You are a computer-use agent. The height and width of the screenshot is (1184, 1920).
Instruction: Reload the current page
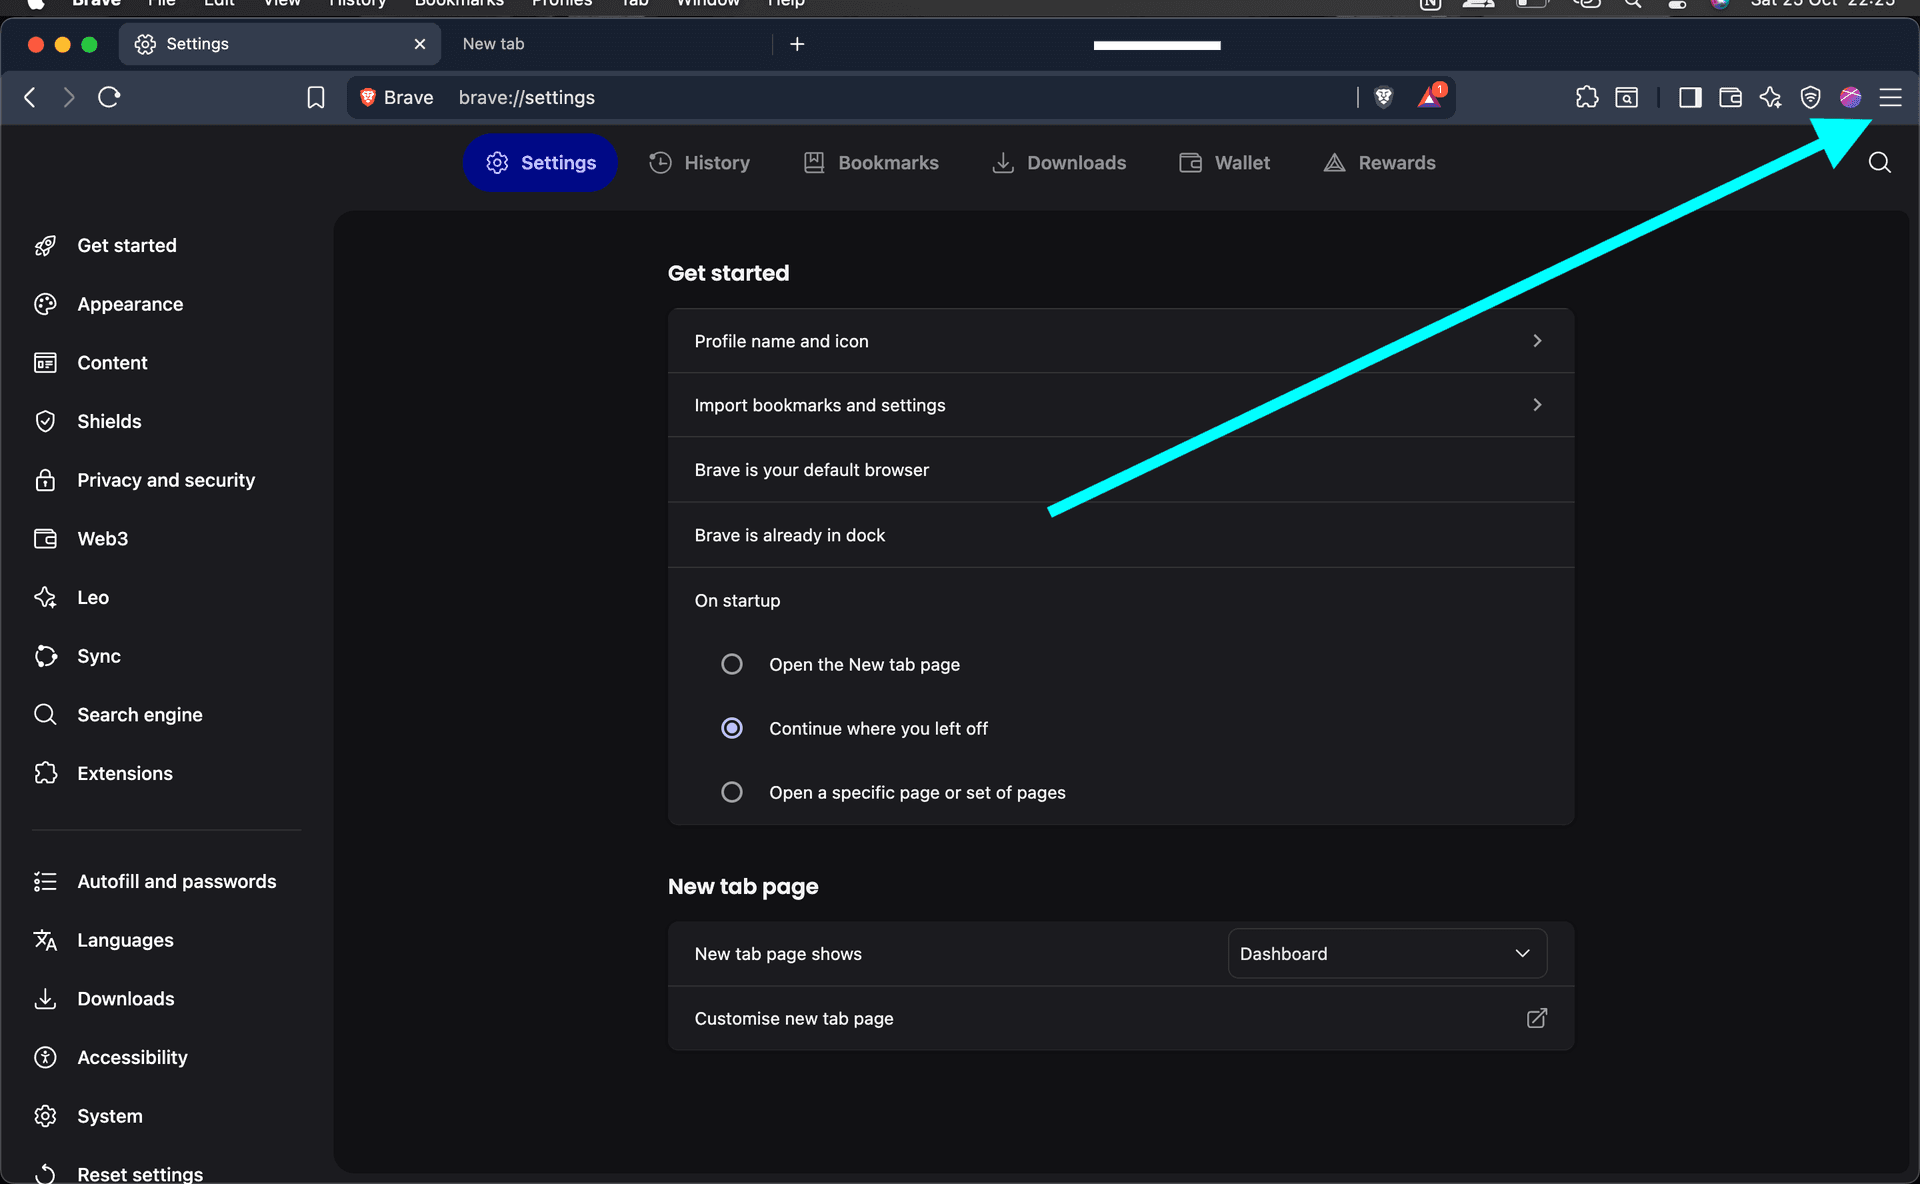point(109,97)
